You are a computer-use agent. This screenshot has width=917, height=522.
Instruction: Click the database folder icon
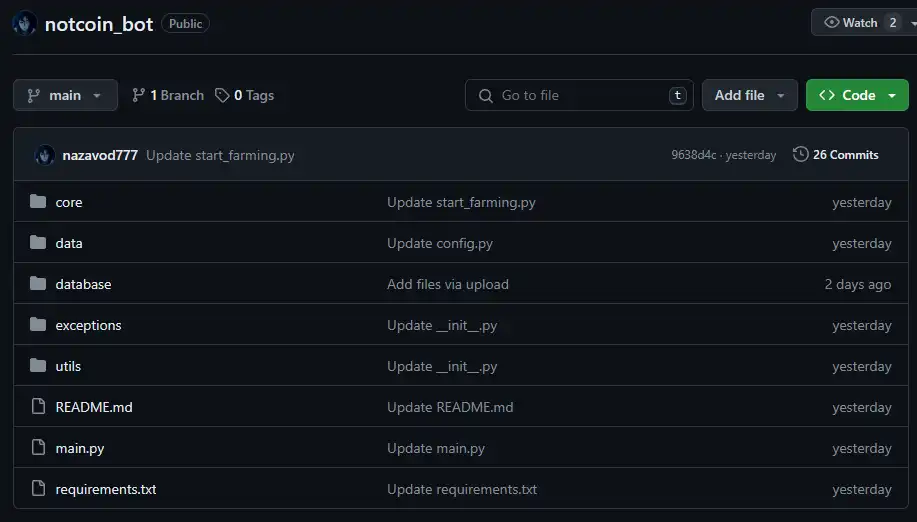click(x=38, y=284)
